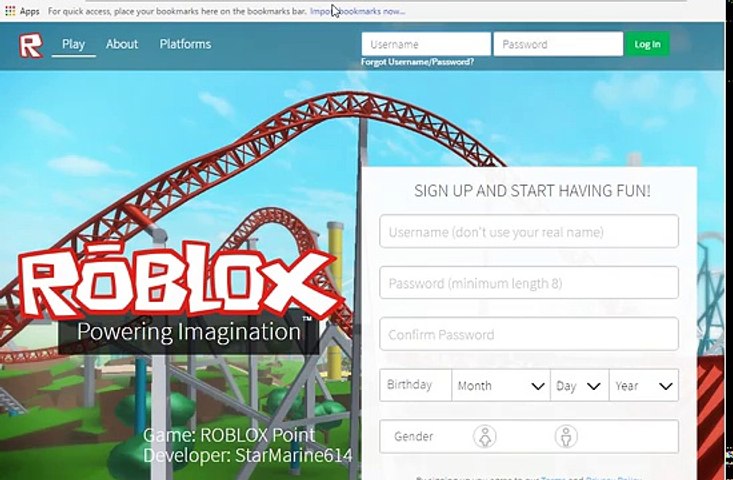Click the signup Password minimum length field
This screenshot has width=733, height=480.
pyautogui.click(x=529, y=283)
